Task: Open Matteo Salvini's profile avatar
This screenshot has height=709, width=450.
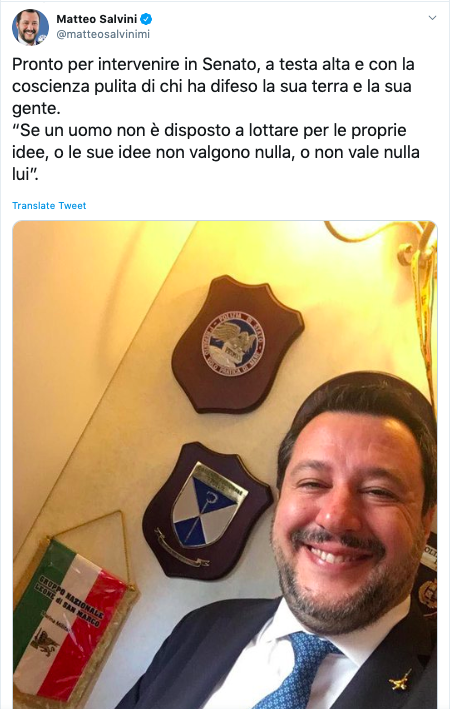Action: [30, 27]
